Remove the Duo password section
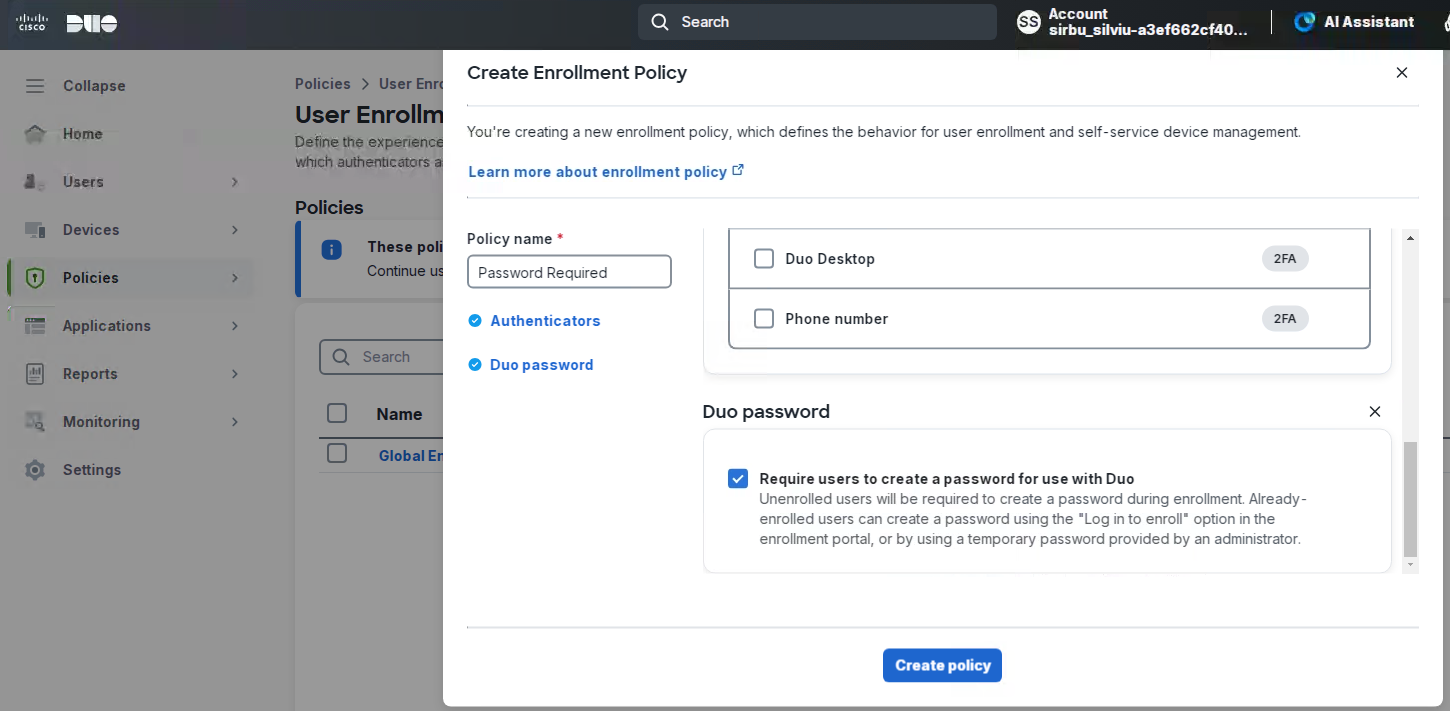Viewport: 1450px width, 711px height. [1375, 412]
